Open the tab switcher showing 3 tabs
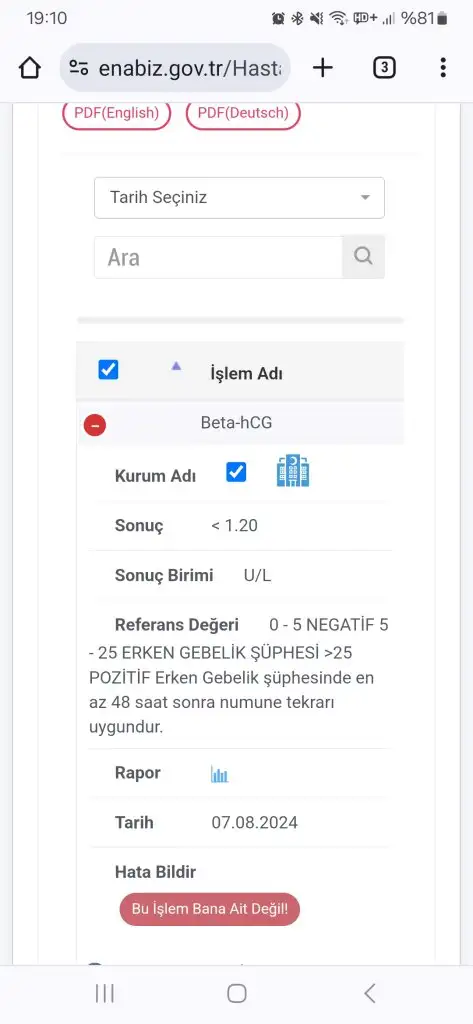 click(384, 67)
